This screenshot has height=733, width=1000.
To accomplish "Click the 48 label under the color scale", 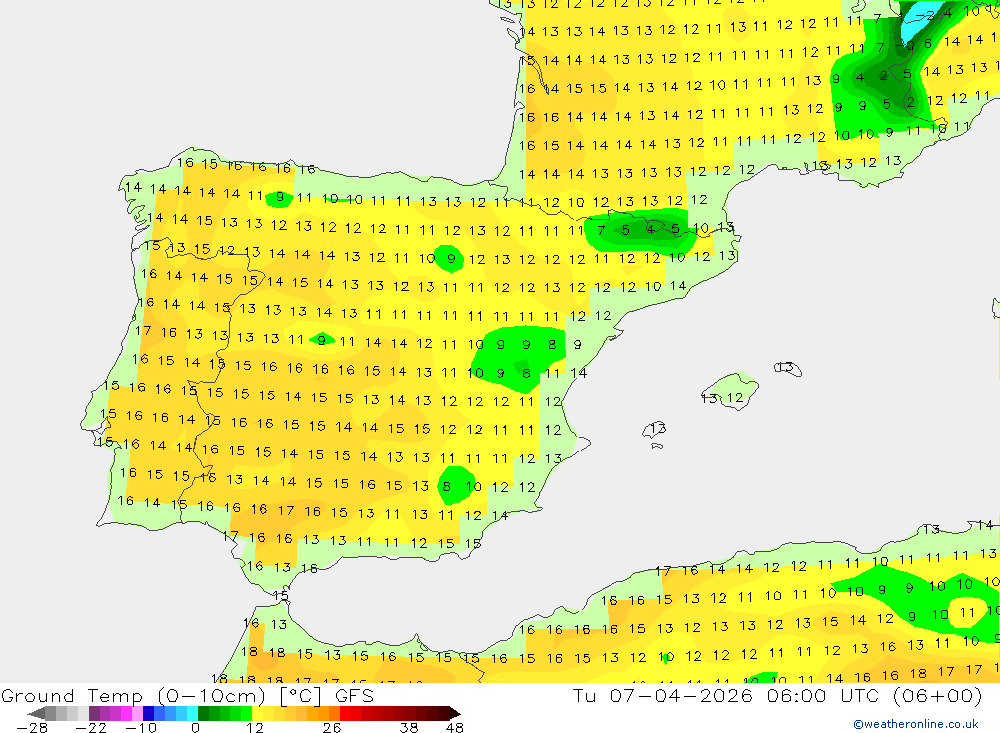I will click(455, 728).
